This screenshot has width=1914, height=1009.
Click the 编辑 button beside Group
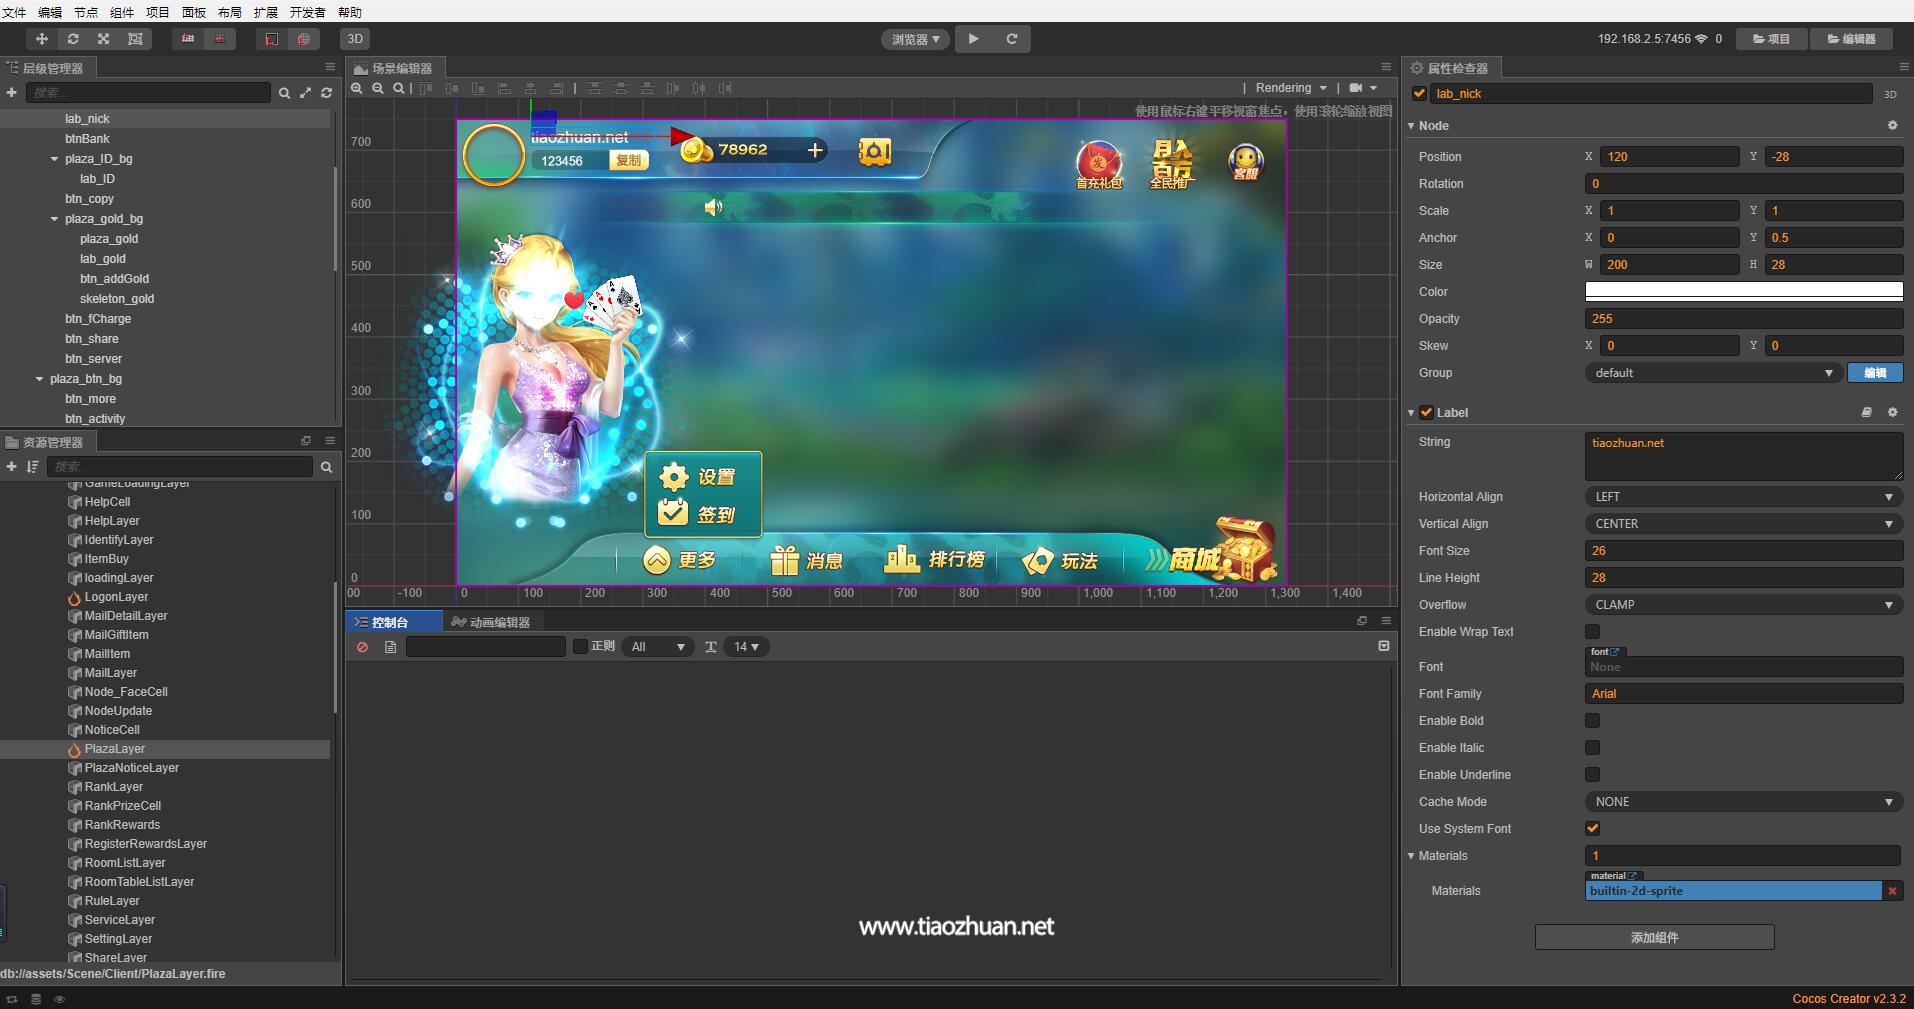pos(1875,373)
